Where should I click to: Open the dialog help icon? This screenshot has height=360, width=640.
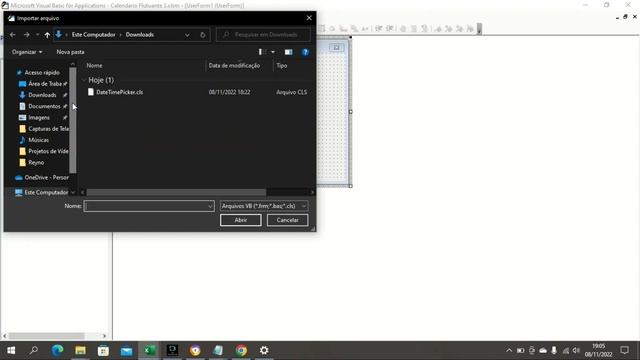click(305, 52)
